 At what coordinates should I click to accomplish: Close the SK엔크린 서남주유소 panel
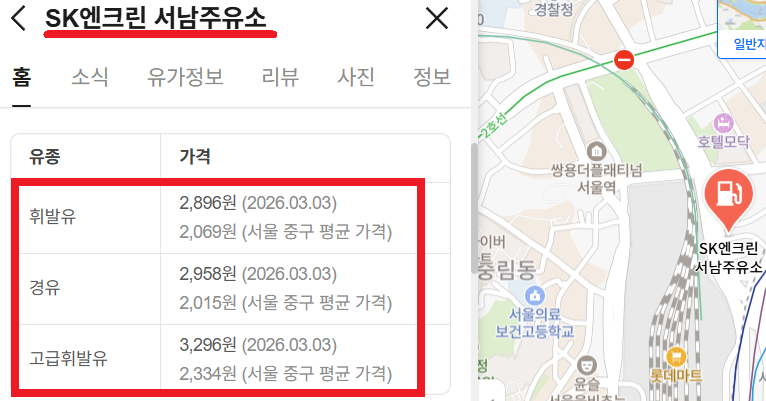pos(437,19)
